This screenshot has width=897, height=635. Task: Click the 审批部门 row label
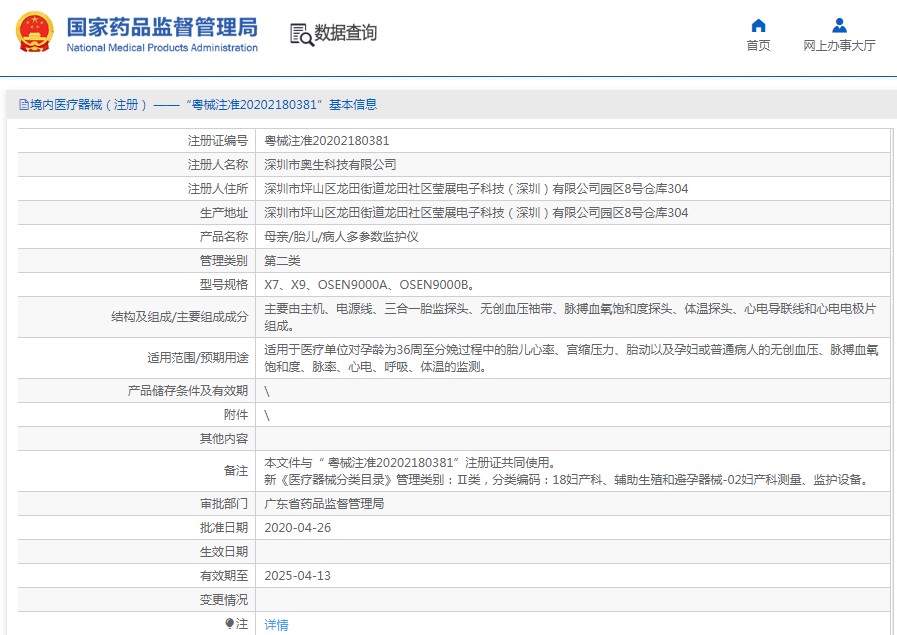[224, 504]
